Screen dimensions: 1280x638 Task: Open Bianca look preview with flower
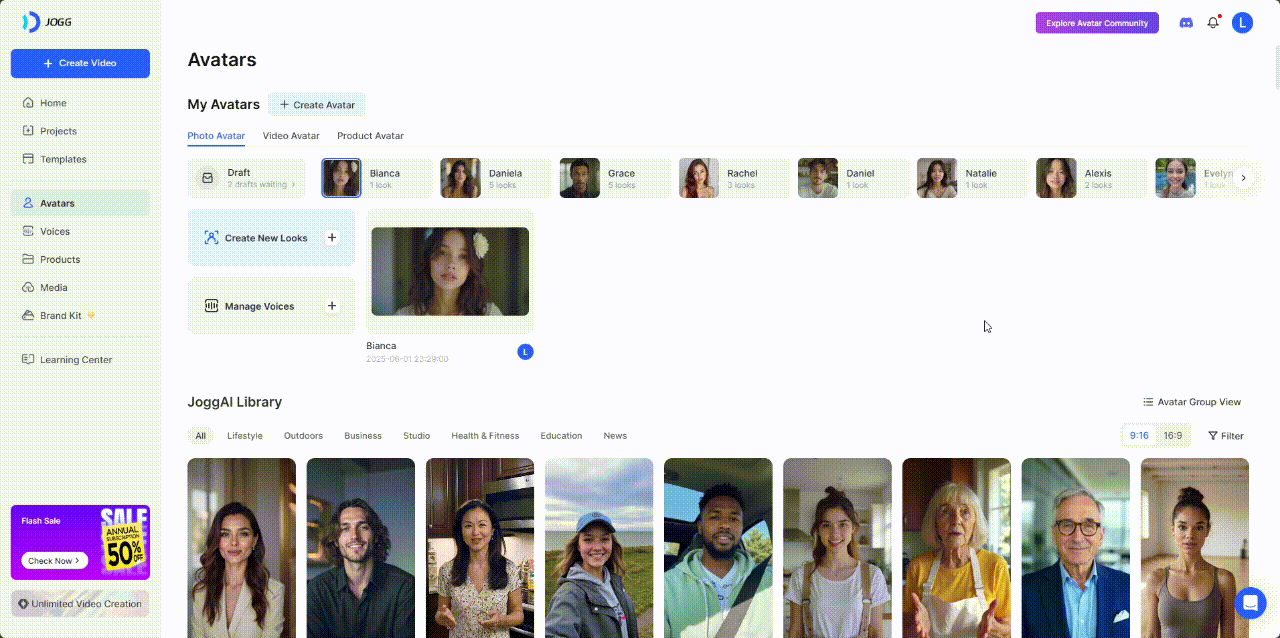pos(450,271)
